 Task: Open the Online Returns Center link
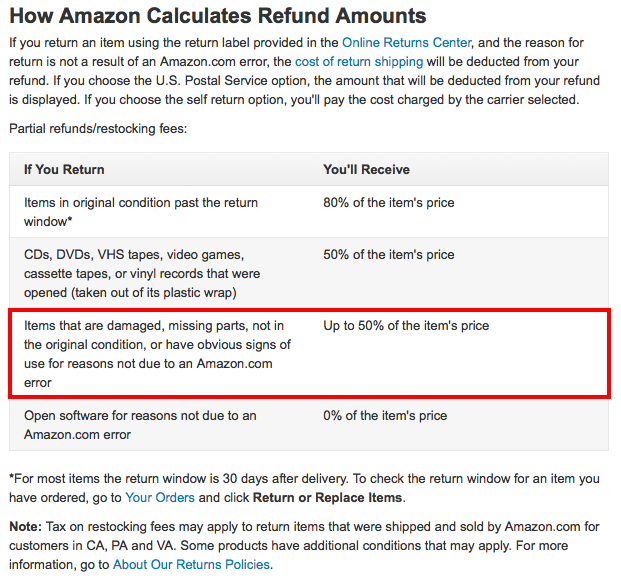tap(407, 43)
